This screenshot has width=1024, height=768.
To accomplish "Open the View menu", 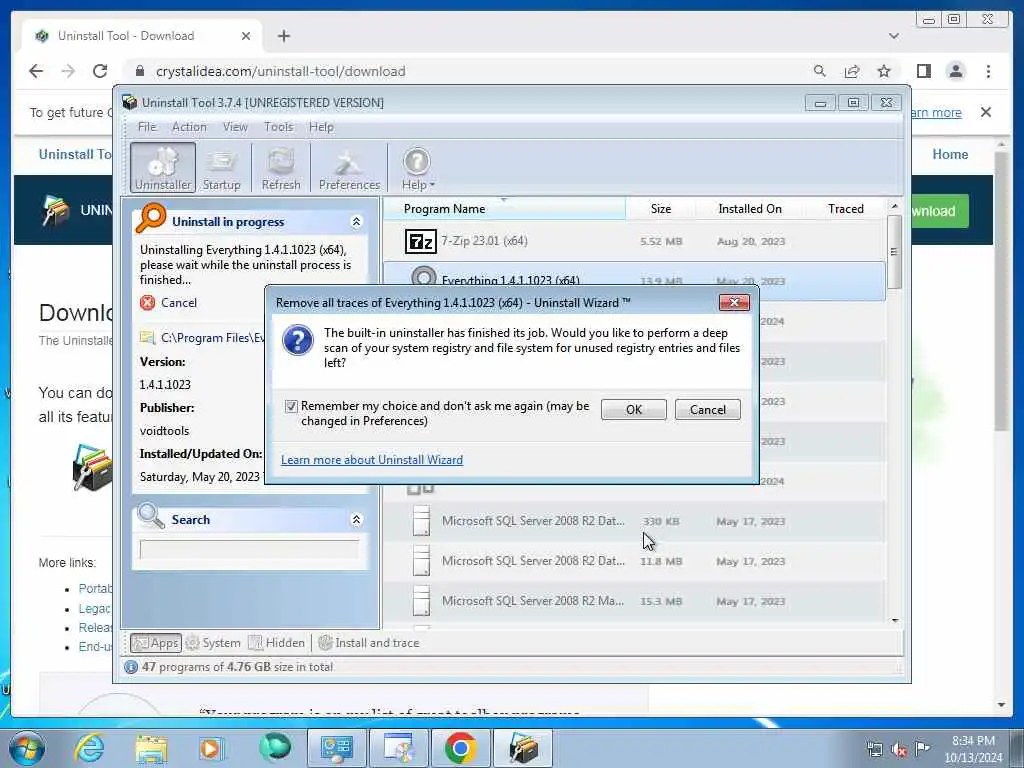I will tap(235, 127).
